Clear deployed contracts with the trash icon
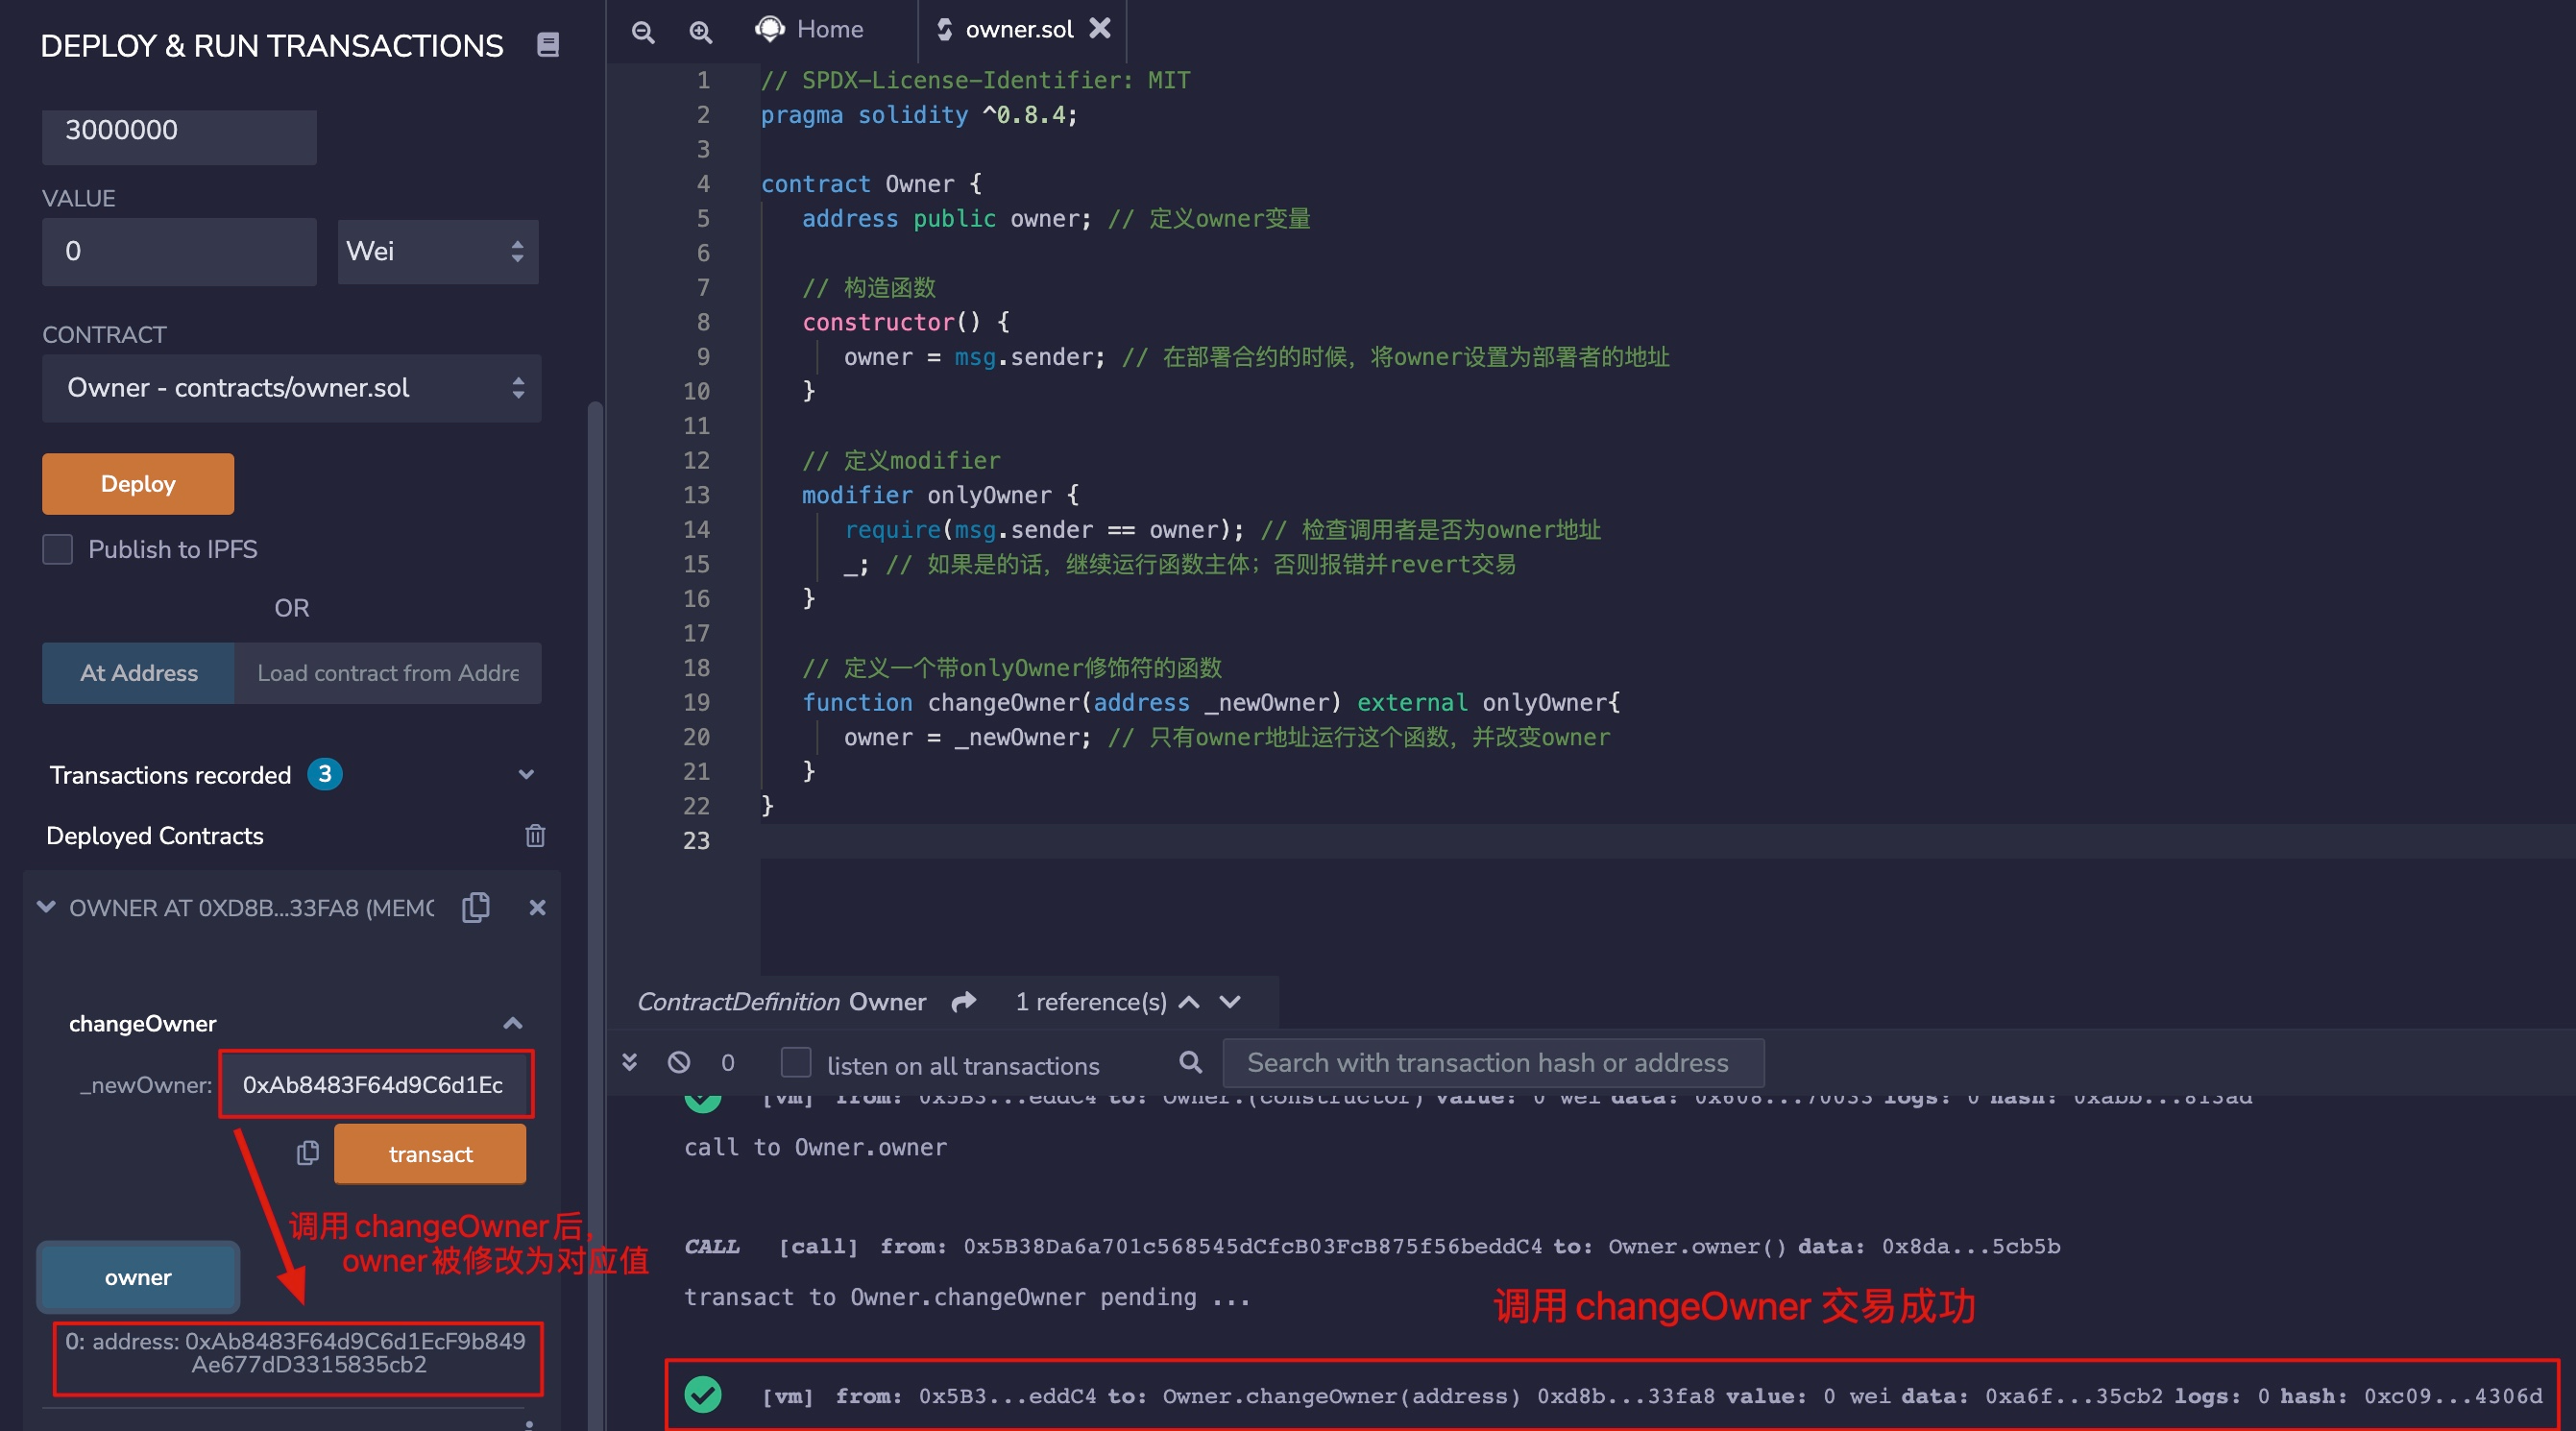 coord(535,836)
